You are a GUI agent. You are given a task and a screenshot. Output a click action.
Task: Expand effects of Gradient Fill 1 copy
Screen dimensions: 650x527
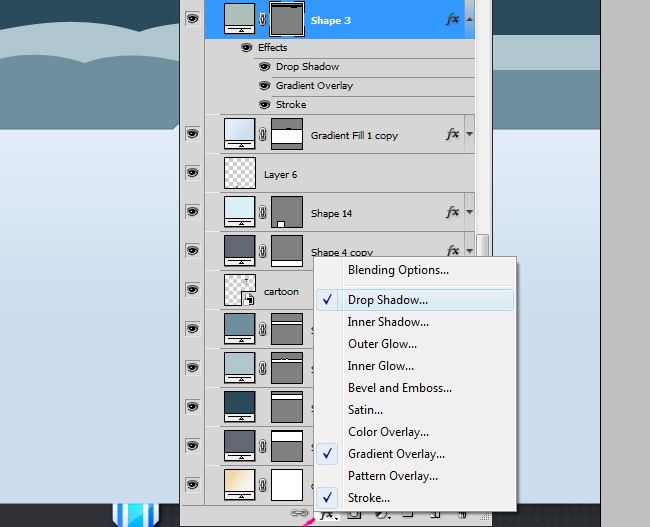coord(470,134)
